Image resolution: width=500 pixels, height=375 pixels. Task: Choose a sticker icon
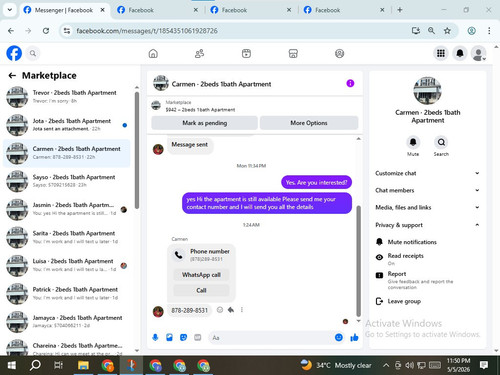click(x=183, y=338)
